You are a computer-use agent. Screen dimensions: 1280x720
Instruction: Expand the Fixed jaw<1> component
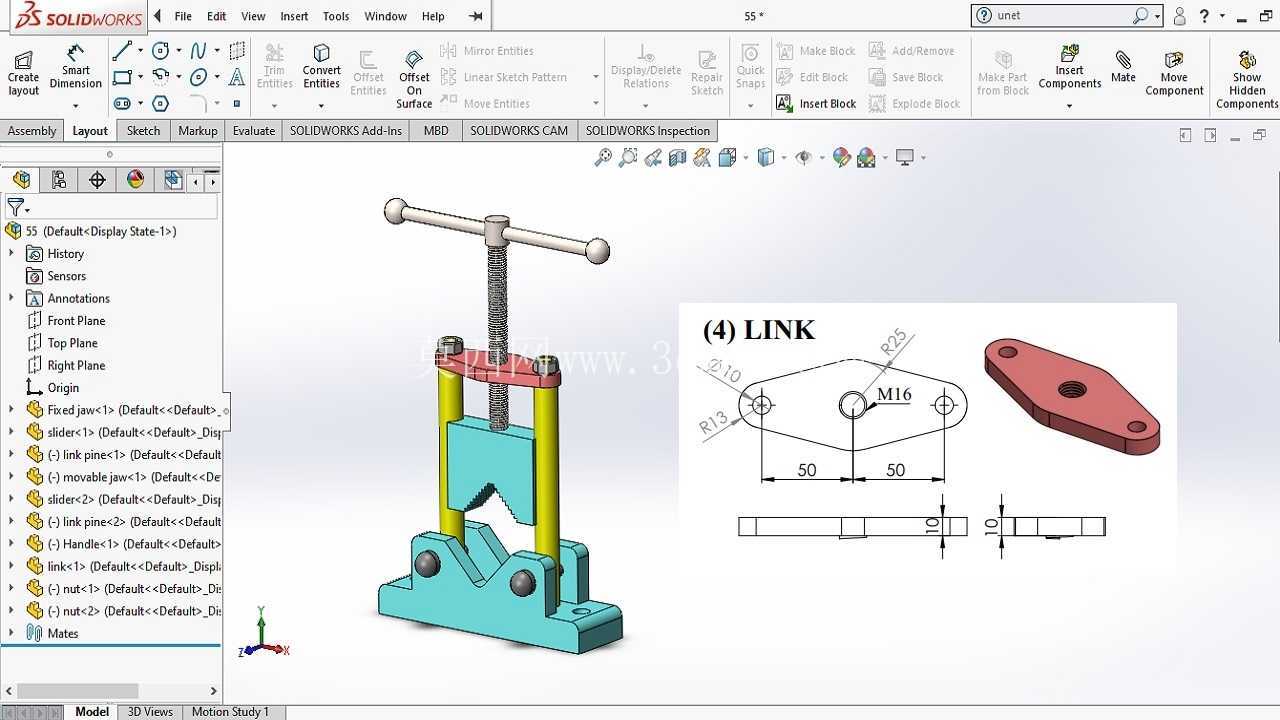(x=12, y=410)
